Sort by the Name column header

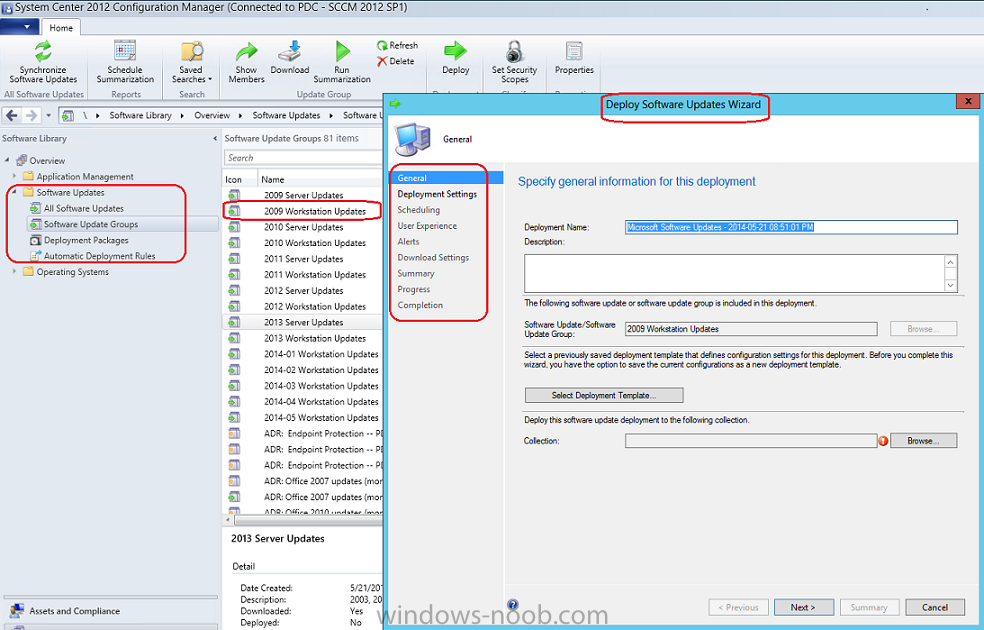click(x=272, y=179)
